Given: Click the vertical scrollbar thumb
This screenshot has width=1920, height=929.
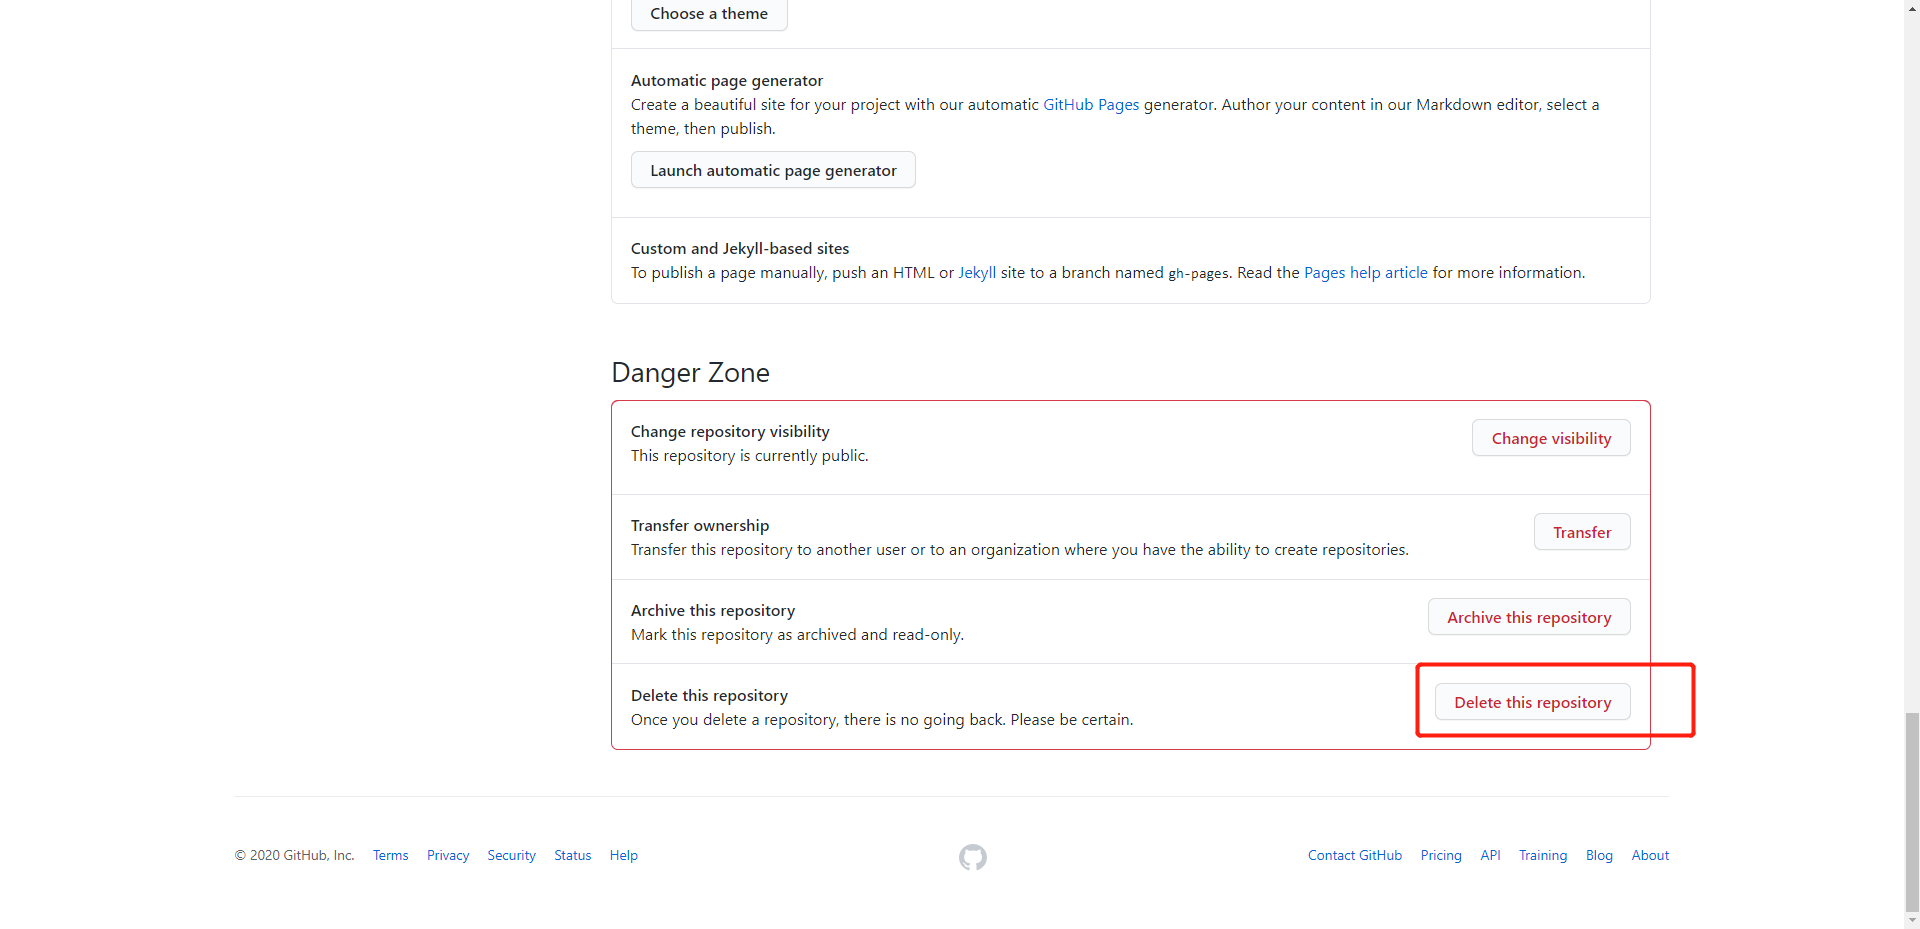Looking at the screenshot, I should 1912,810.
